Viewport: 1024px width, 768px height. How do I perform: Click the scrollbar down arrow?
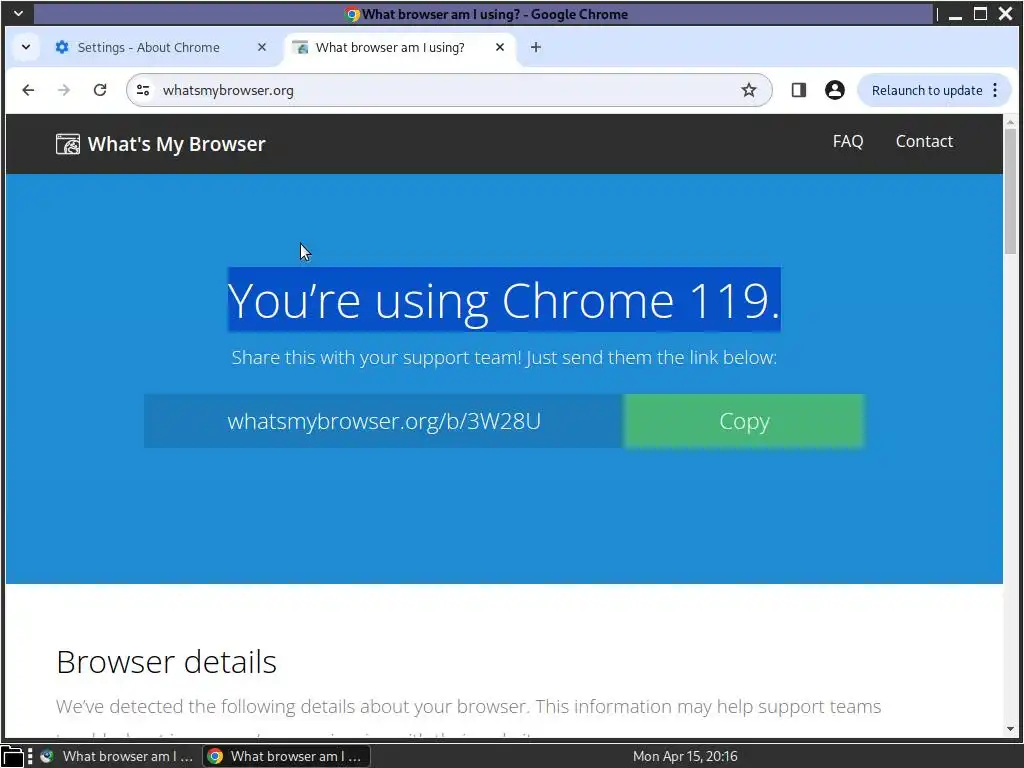click(1010, 729)
